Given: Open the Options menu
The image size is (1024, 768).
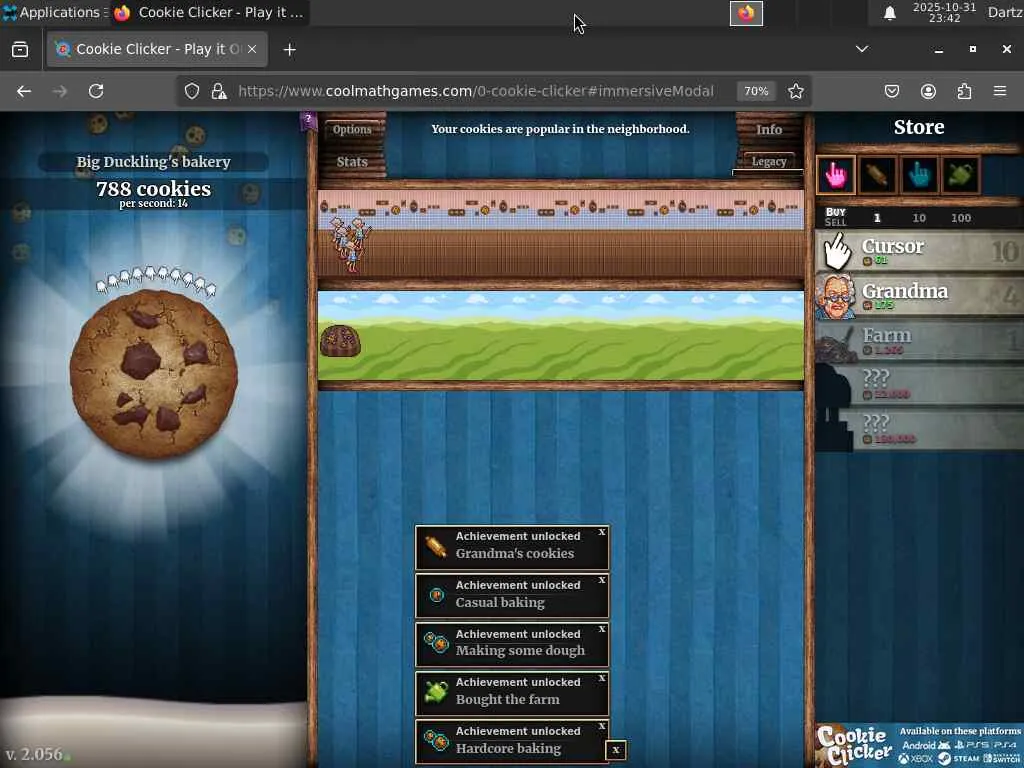Looking at the screenshot, I should [352, 129].
